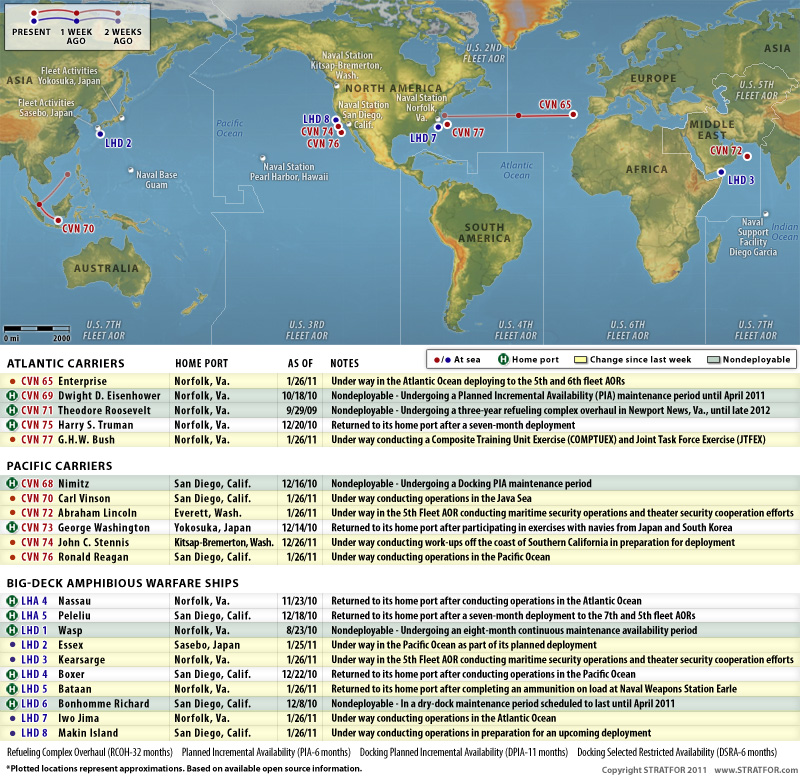Click the home port H icon for LHD 5
The width and height of the screenshot is (800, 776).
[12, 689]
